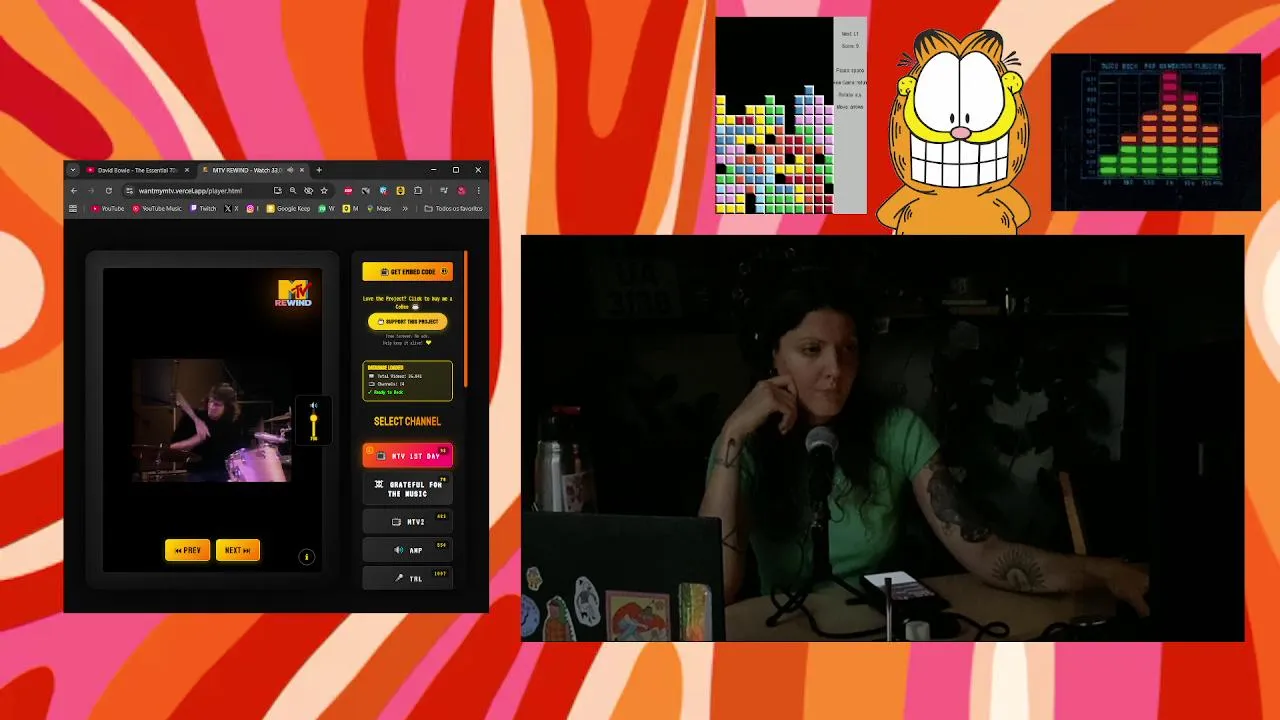Click the webcam video feed
Screen dimensions: 1280x720
coord(882,438)
